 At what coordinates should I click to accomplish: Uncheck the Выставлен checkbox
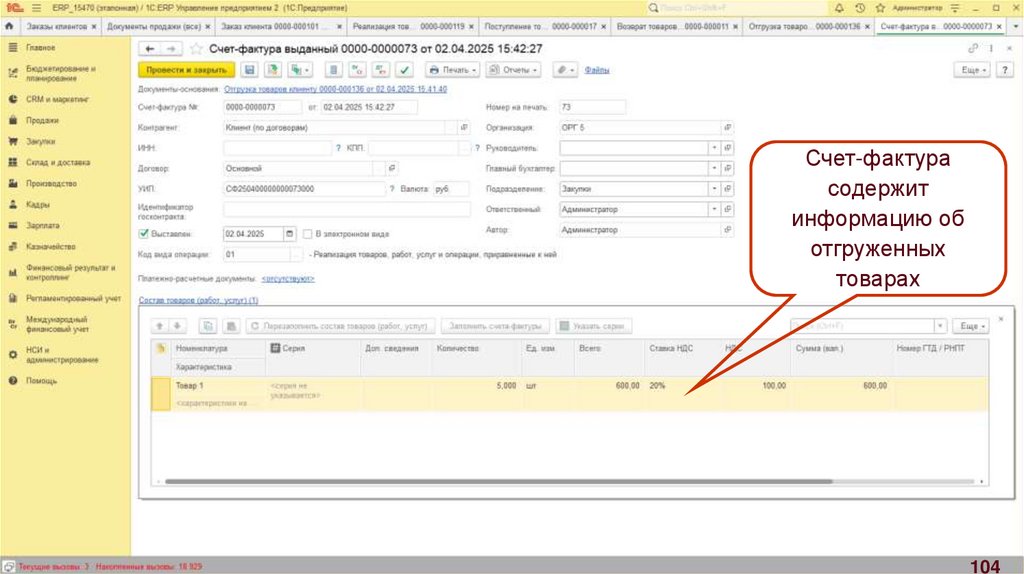point(144,233)
